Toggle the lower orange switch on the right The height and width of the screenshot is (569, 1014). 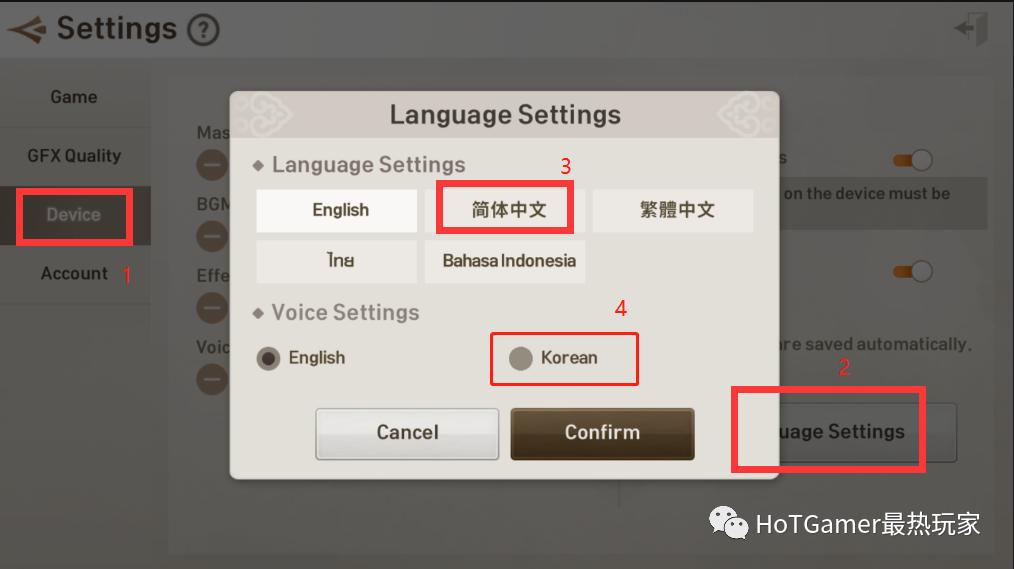[x=912, y=272]
